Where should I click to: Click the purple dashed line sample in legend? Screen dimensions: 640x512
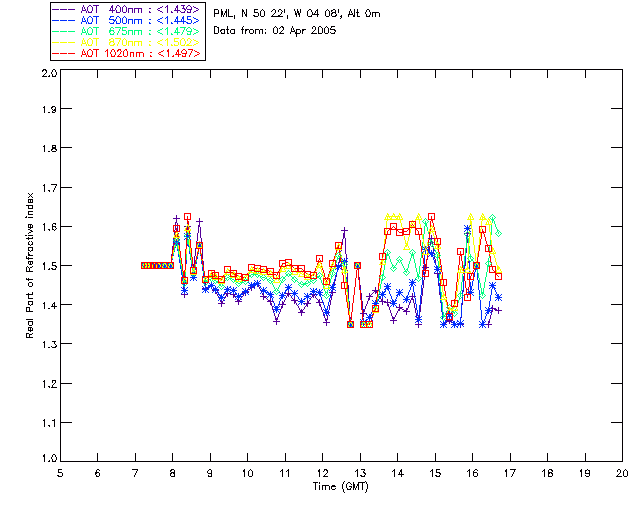pyautogui.click(x=64, y=10)
